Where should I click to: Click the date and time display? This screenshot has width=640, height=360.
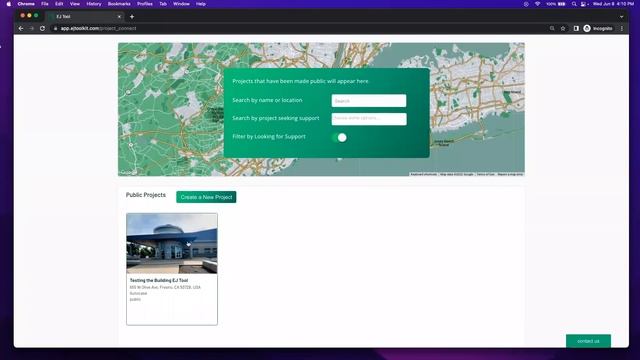point(613,4)
